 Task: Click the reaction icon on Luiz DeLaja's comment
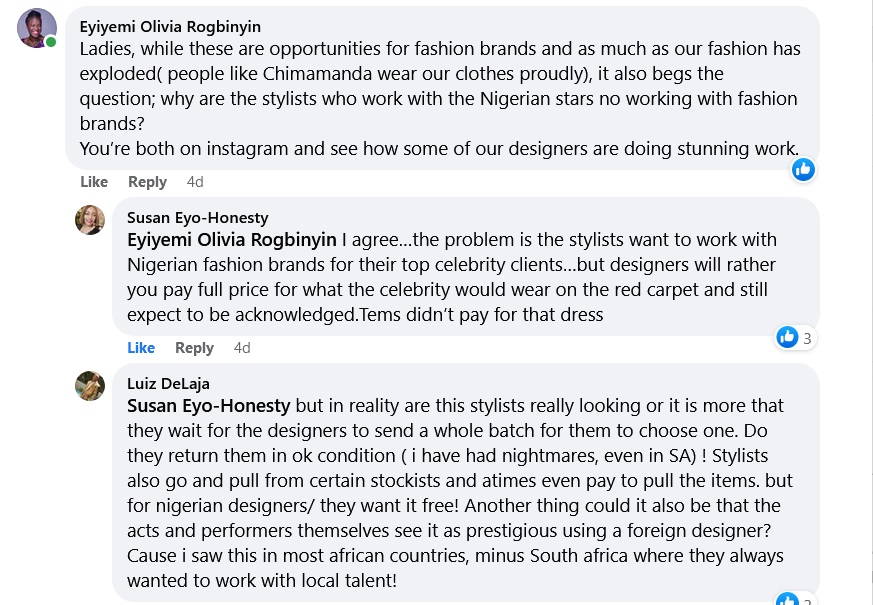pyautogui.click(x=788, y=600)
